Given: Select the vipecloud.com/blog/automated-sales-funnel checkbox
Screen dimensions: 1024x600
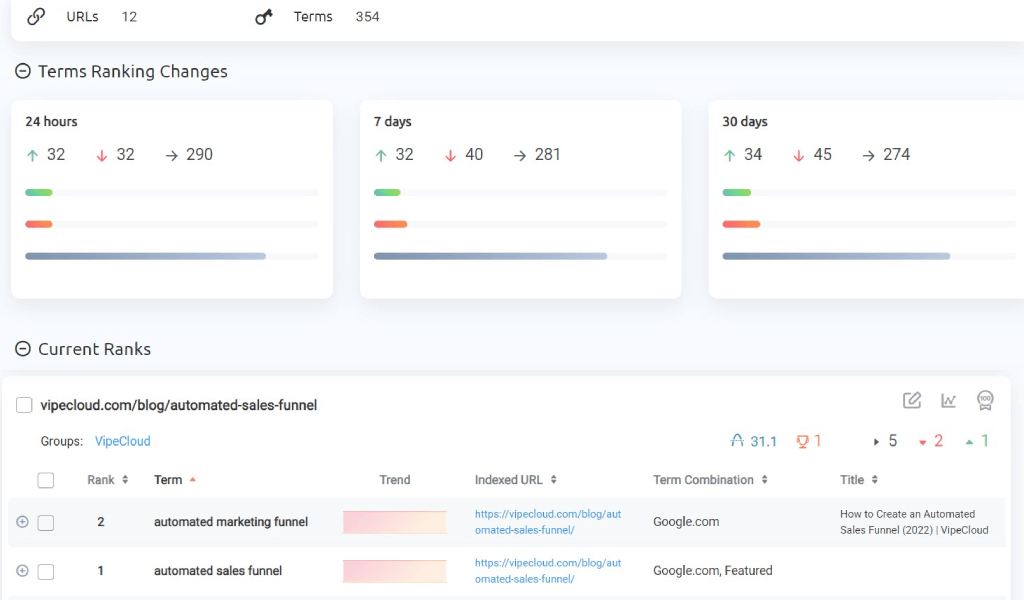Looking at the screenshot, I should pyautogui.click(x=24, y=405).
